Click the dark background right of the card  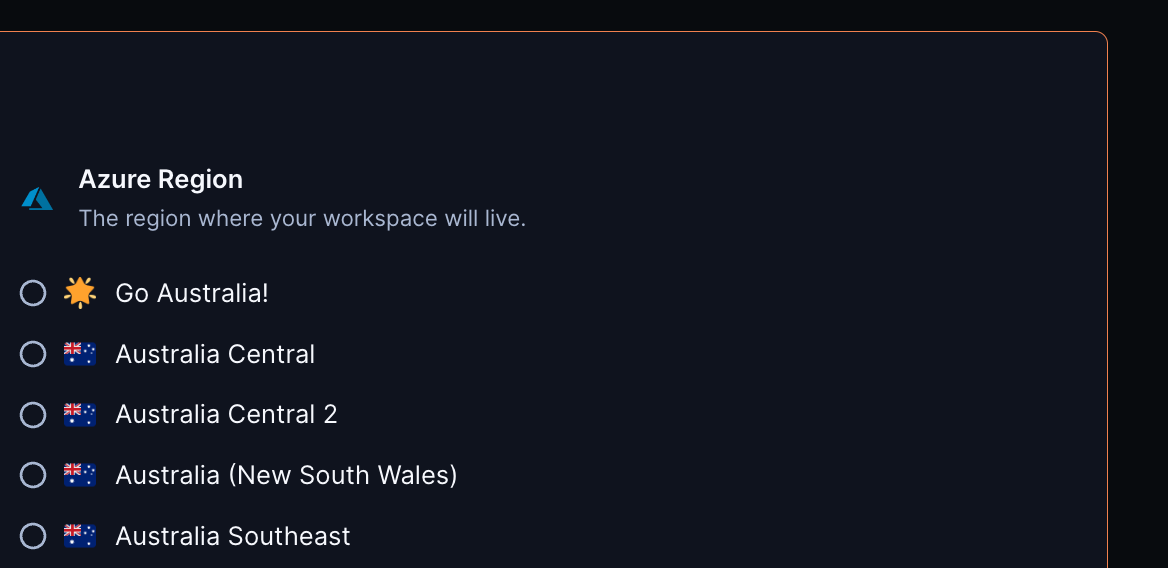pos(1138,300)
